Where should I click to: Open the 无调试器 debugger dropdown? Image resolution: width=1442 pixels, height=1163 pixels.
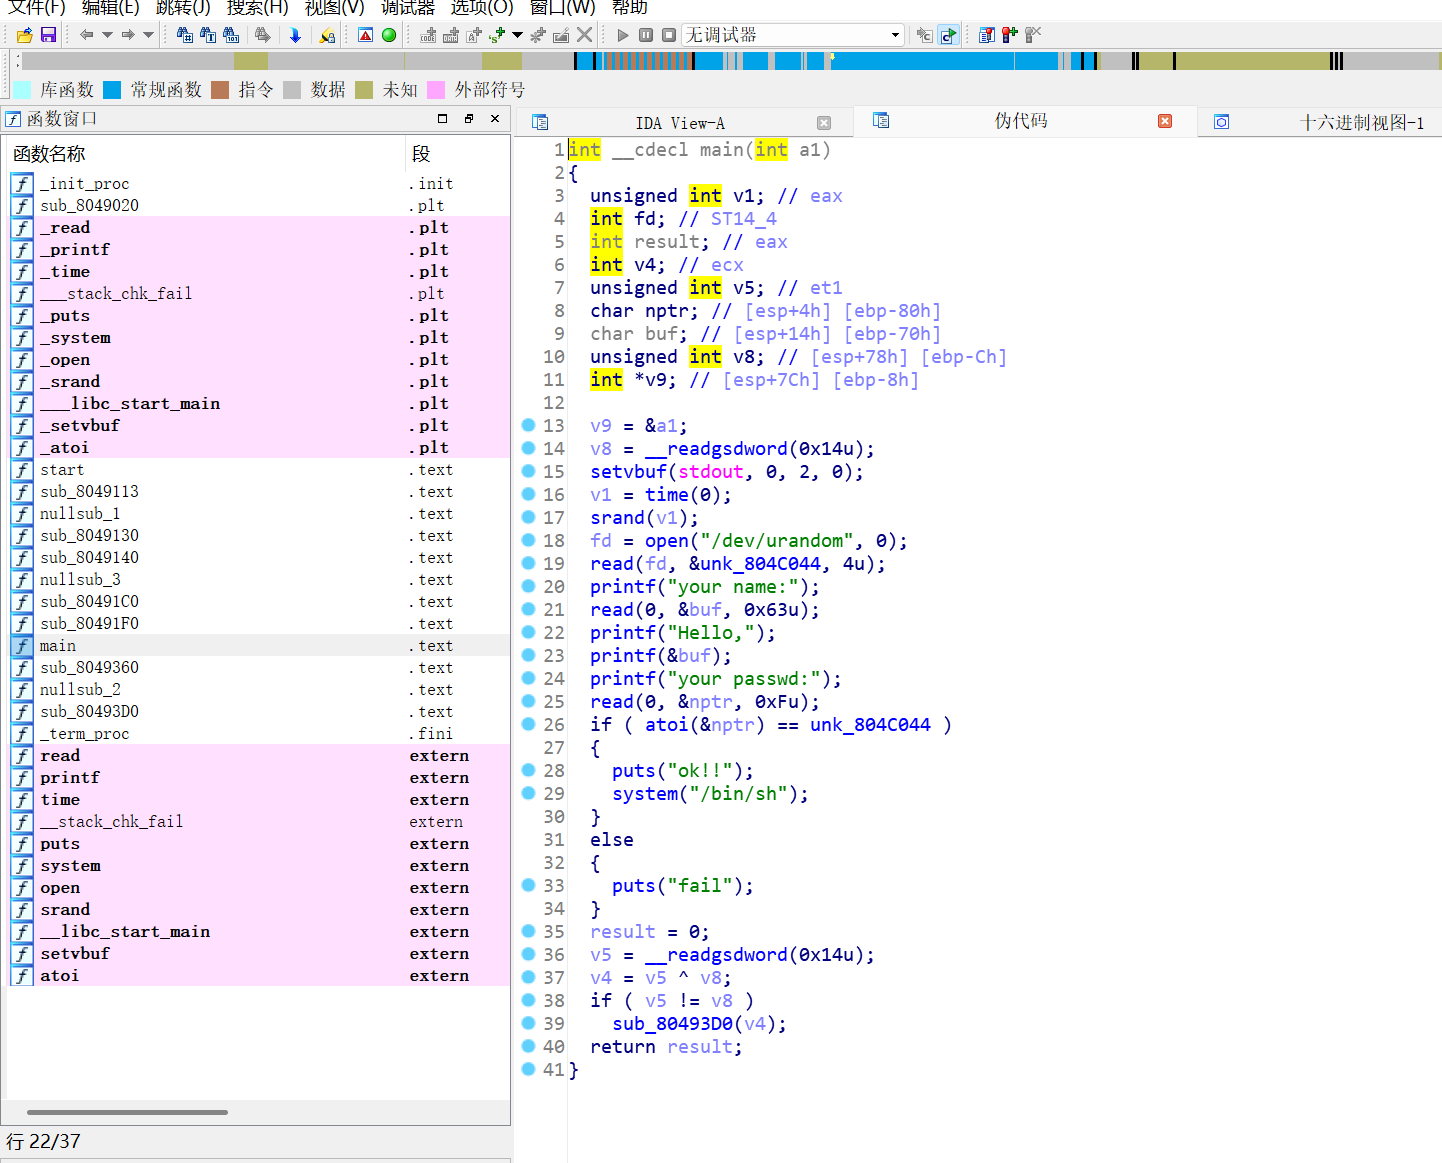[x=895, y=35]
